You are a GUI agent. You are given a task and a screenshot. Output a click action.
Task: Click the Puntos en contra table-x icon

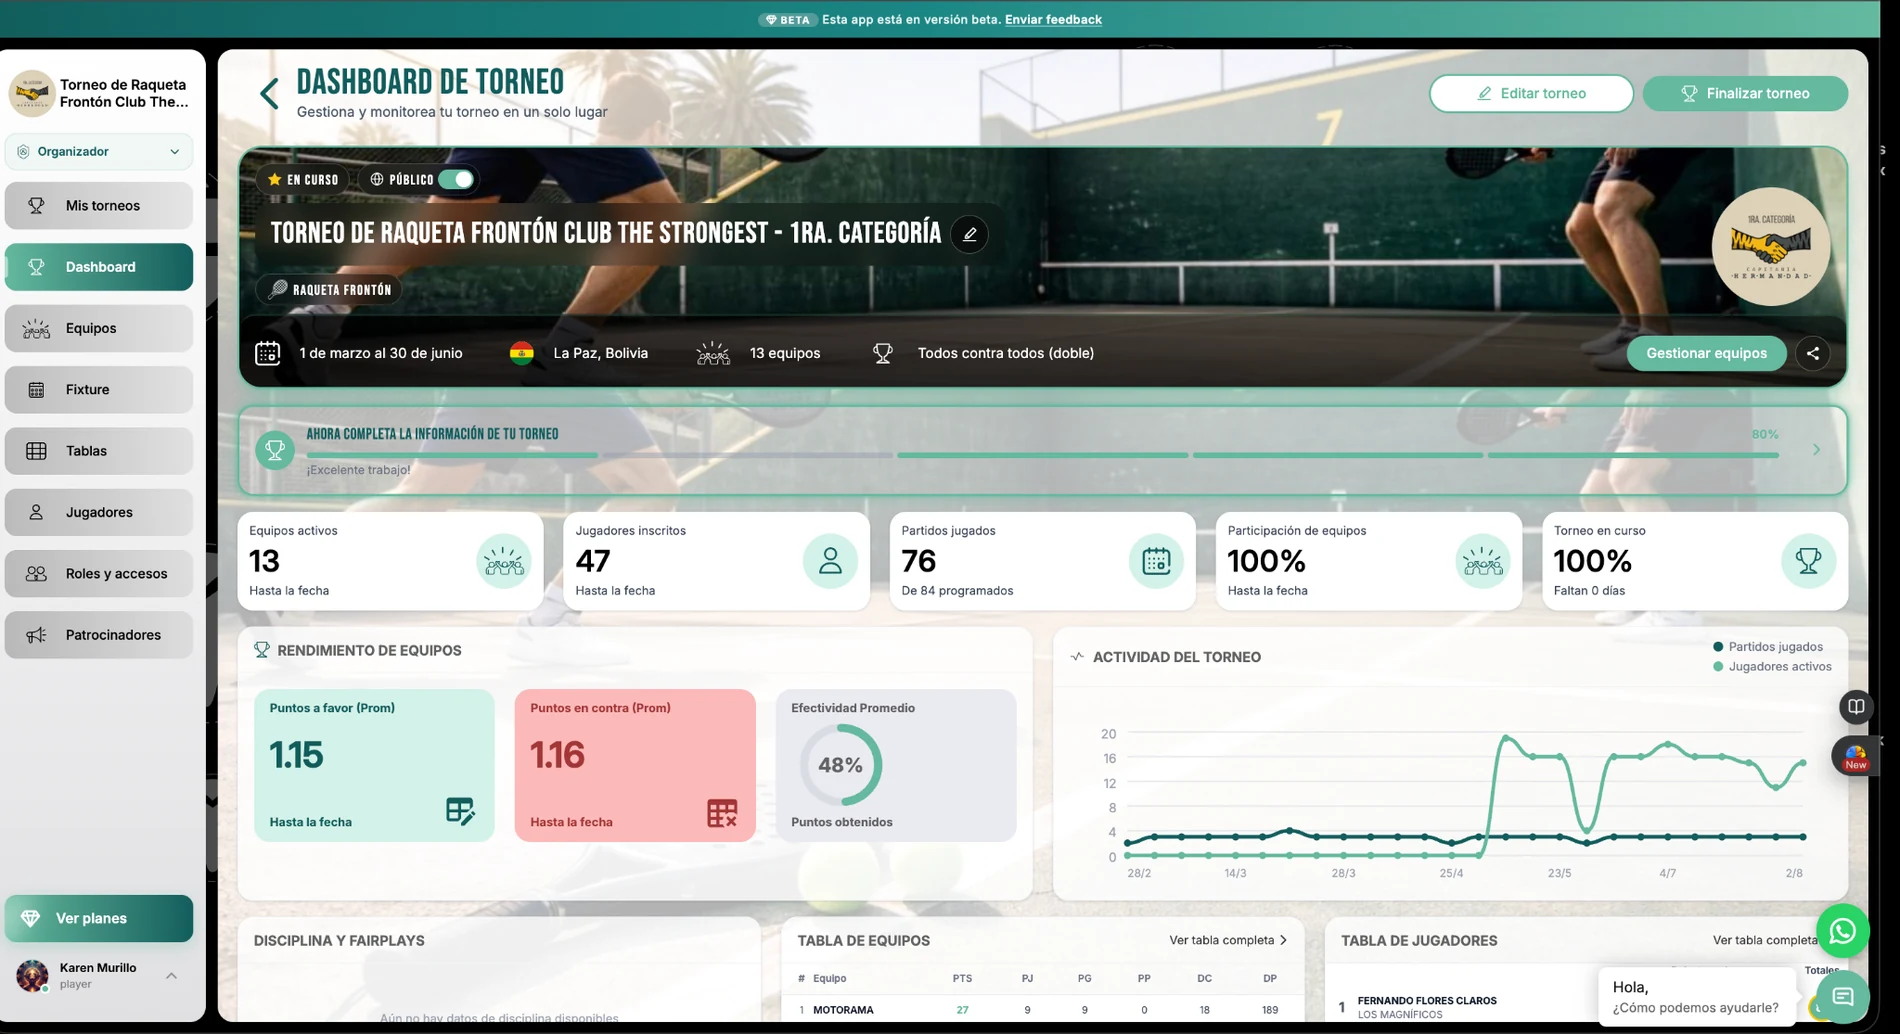click(x=721, y=813)
